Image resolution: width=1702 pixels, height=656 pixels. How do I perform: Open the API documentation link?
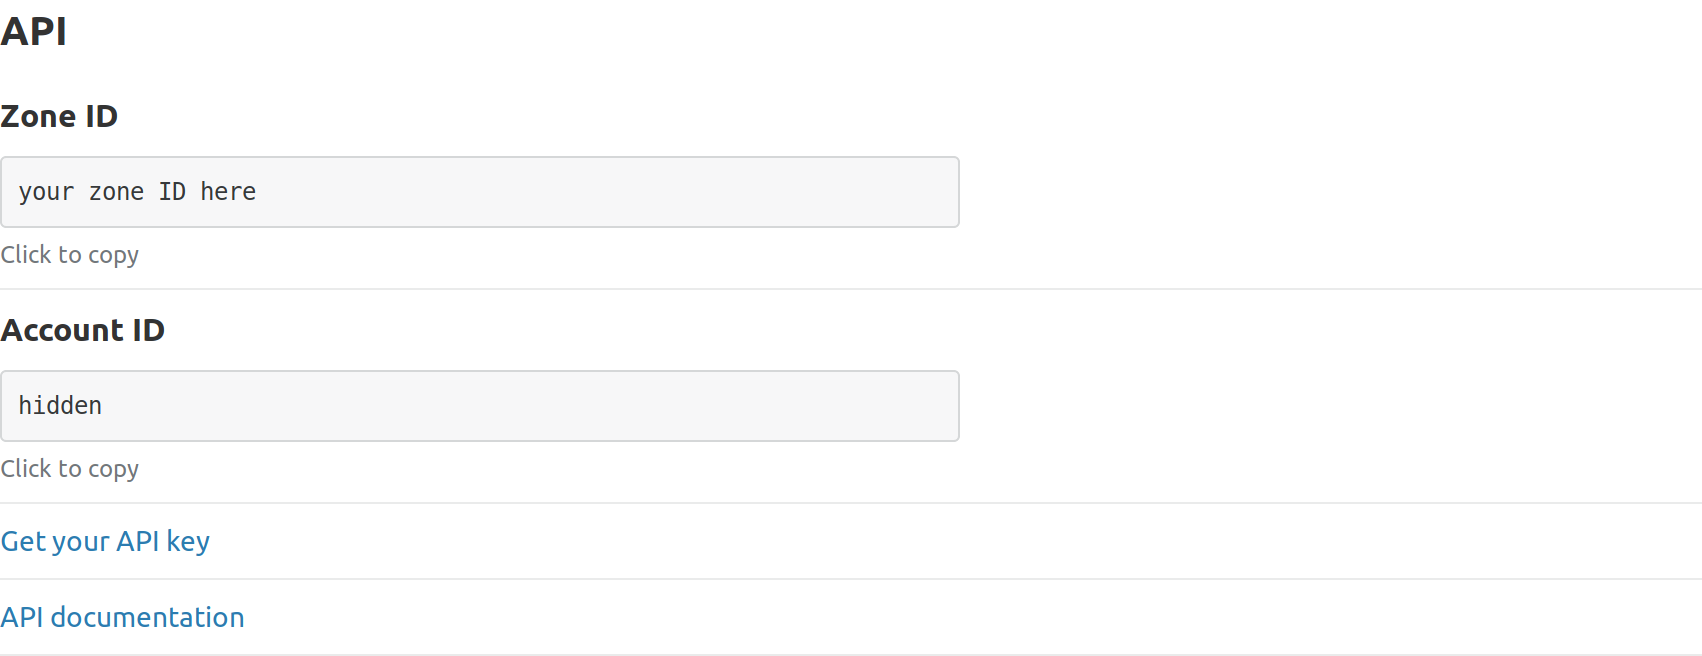(122, 617)
